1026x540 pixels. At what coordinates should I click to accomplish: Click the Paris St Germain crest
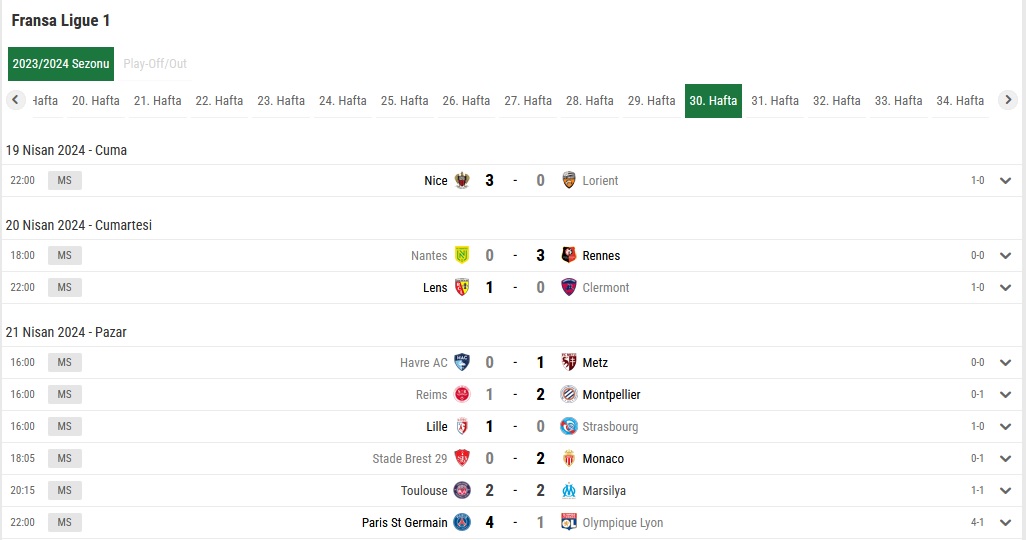click(x=462, y=522)
